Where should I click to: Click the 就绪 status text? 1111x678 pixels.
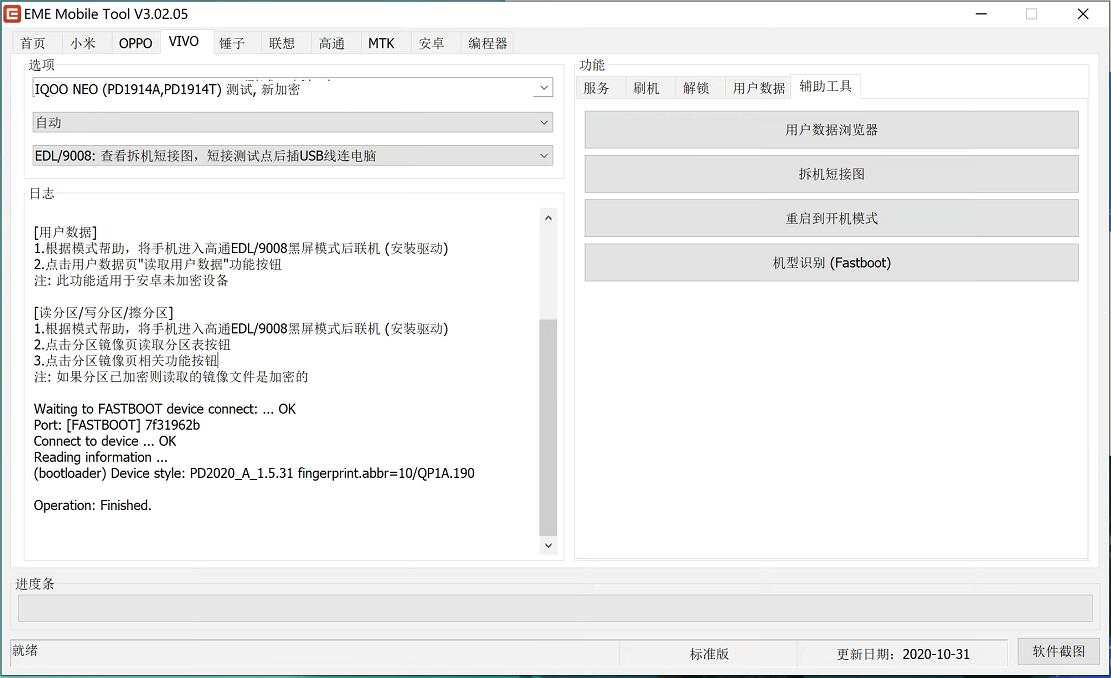26,650
